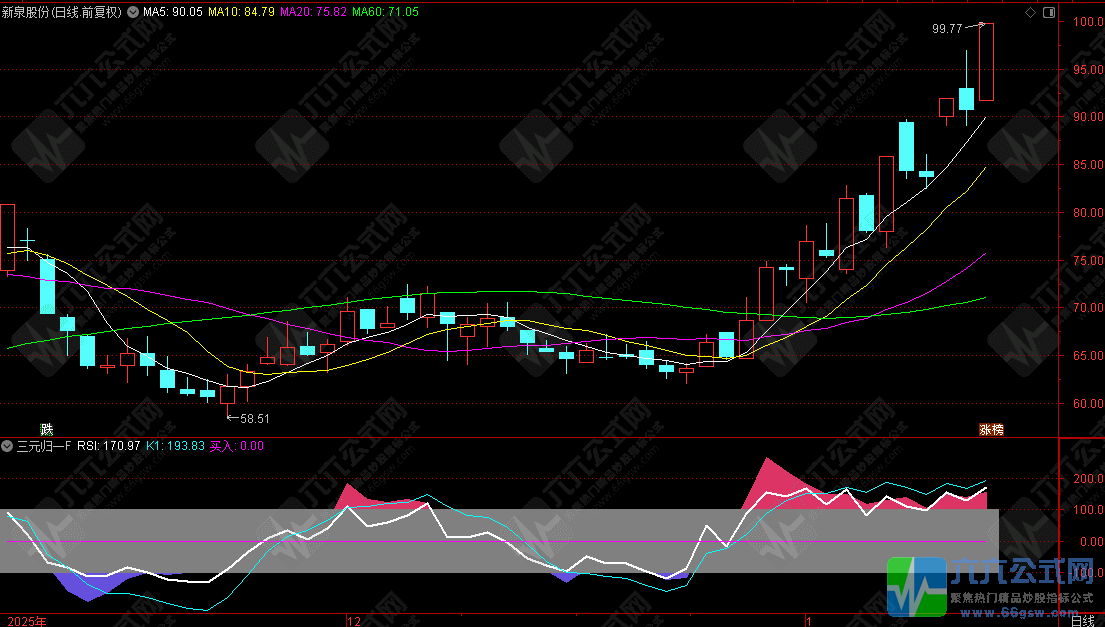Click the diamond marker icon at top right

click(x=1031, y=11)
